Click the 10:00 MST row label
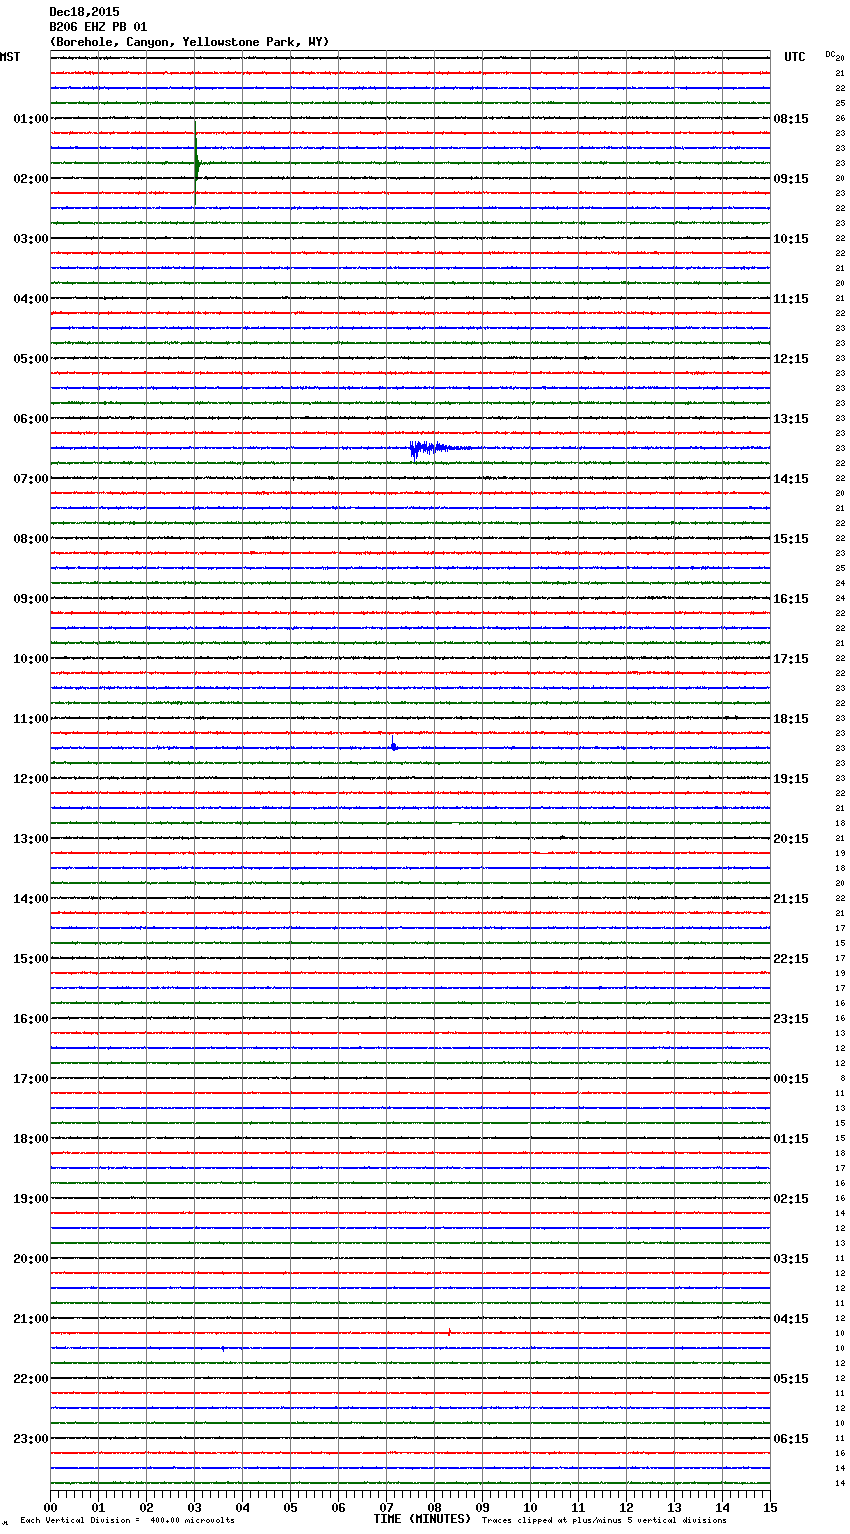This screenshot has width=850, height=1534. coord(31,659)
